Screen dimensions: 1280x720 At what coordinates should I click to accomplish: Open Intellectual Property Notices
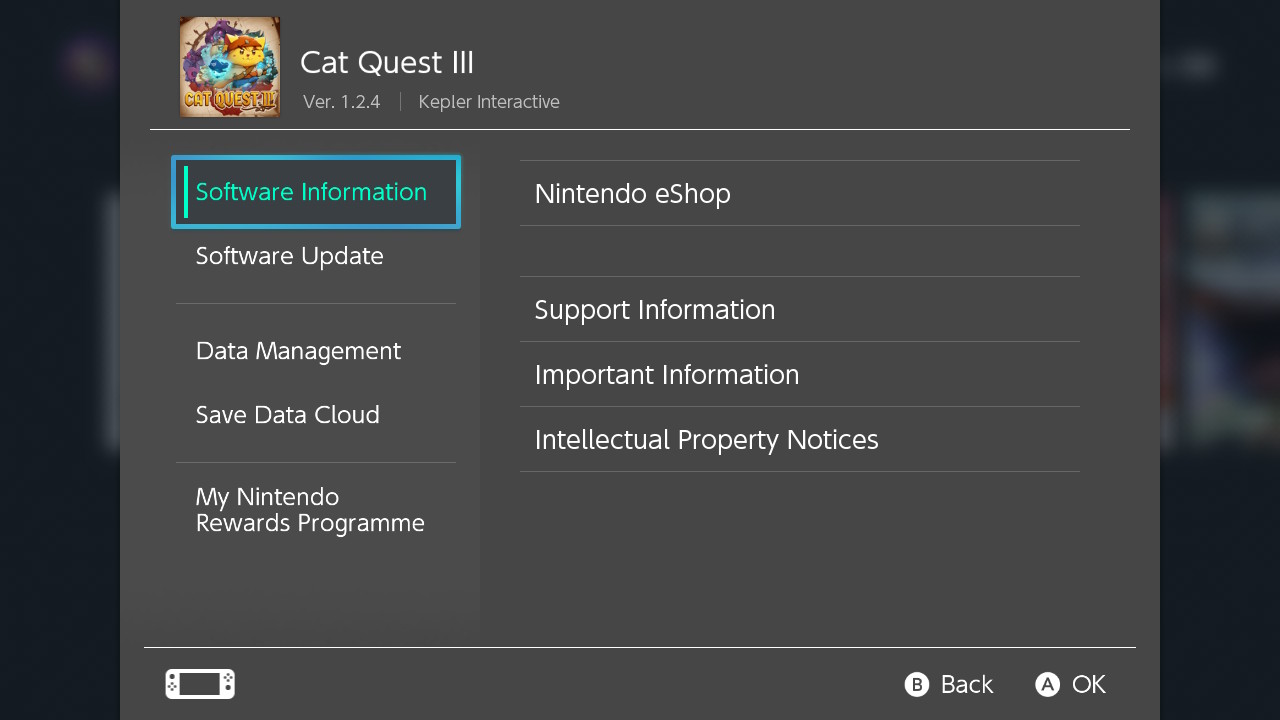pyautogui.click(x=800, y=439)
